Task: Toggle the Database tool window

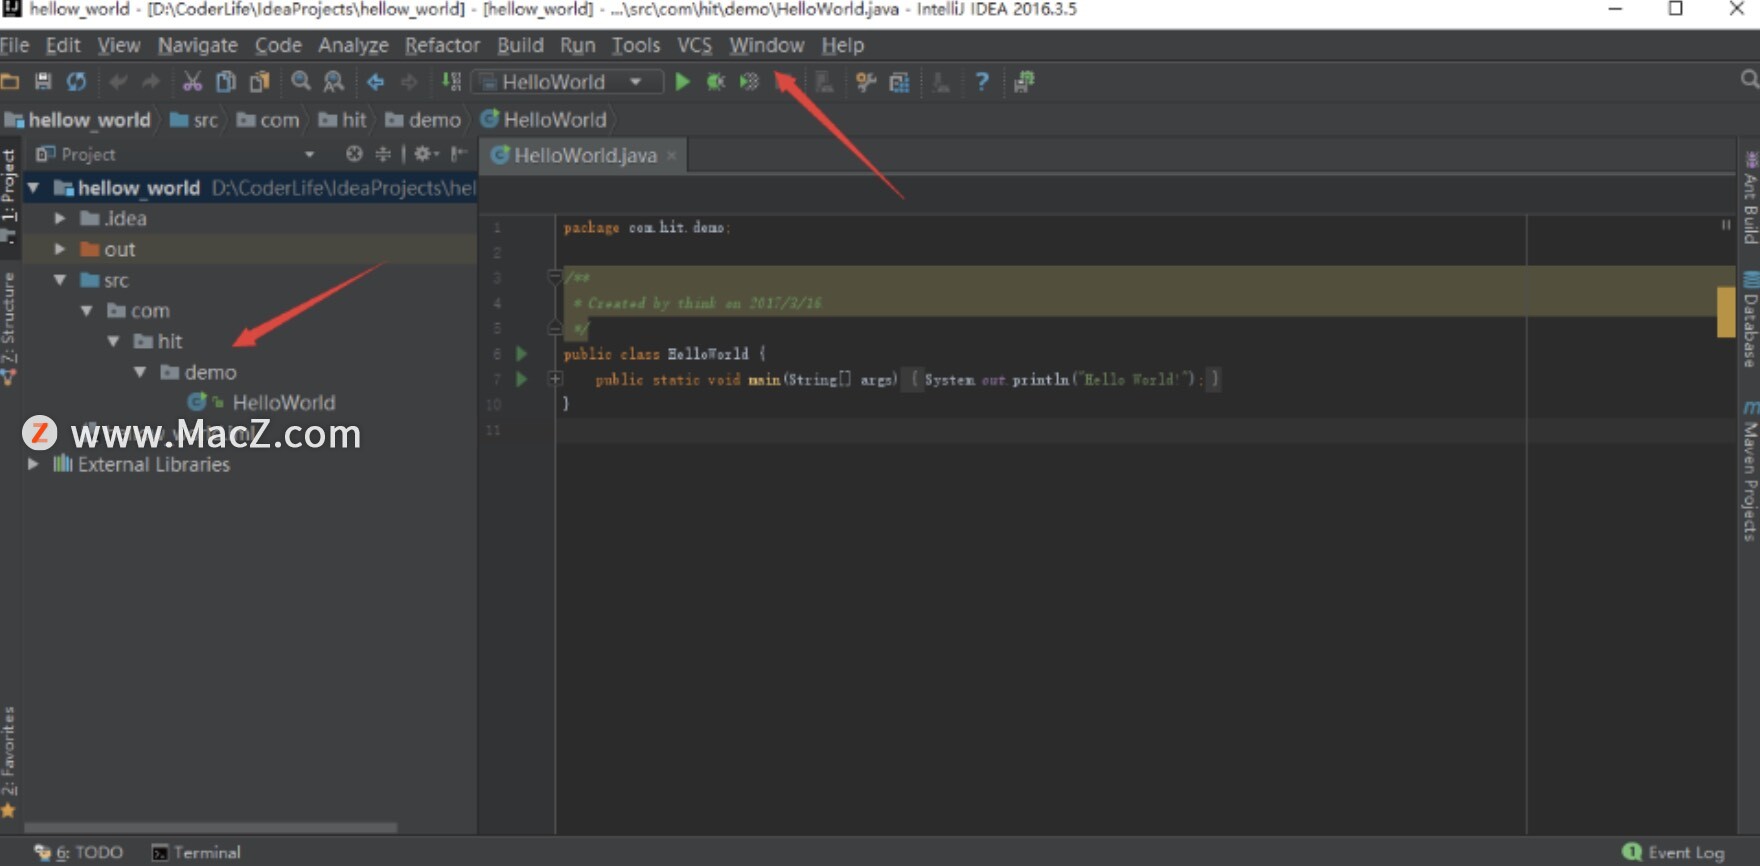Action: (x=1750, y=320)
